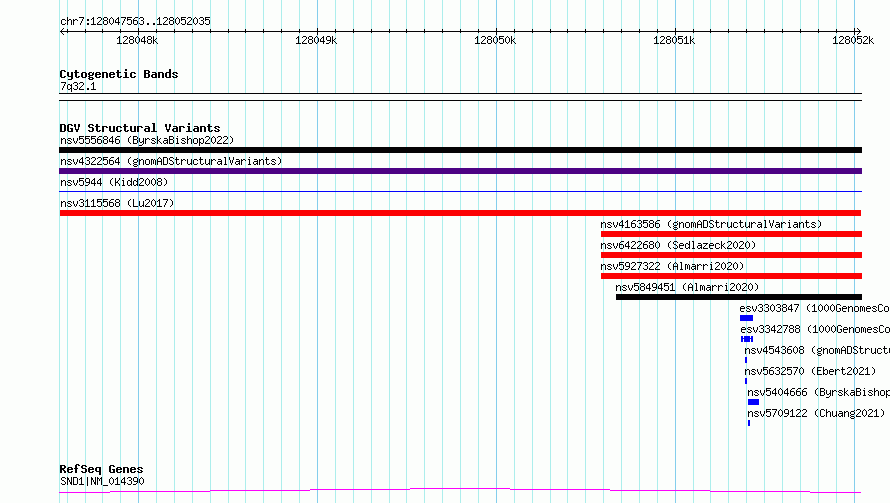Click the 128052k ruler label

(x=853, y=40)
